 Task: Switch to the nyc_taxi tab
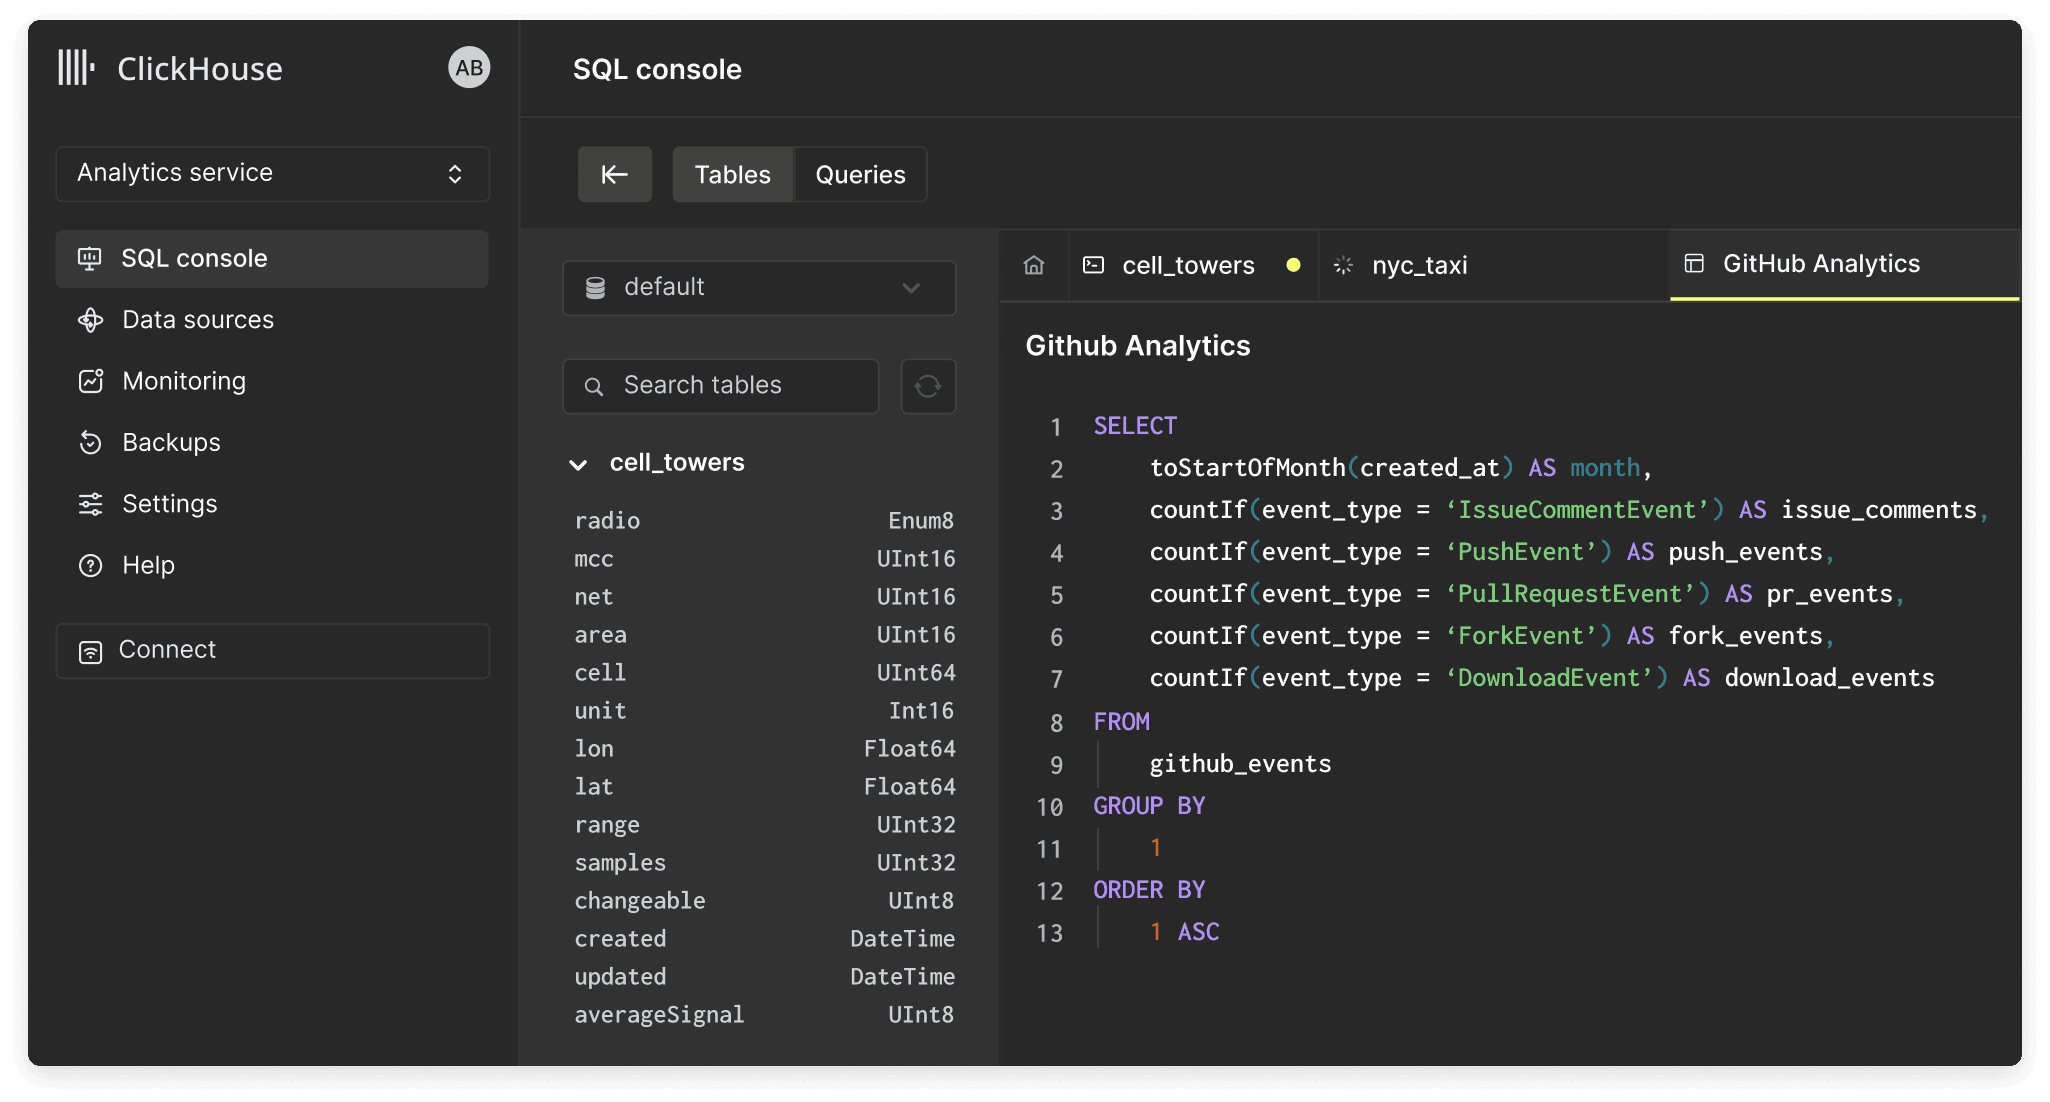1494,265
